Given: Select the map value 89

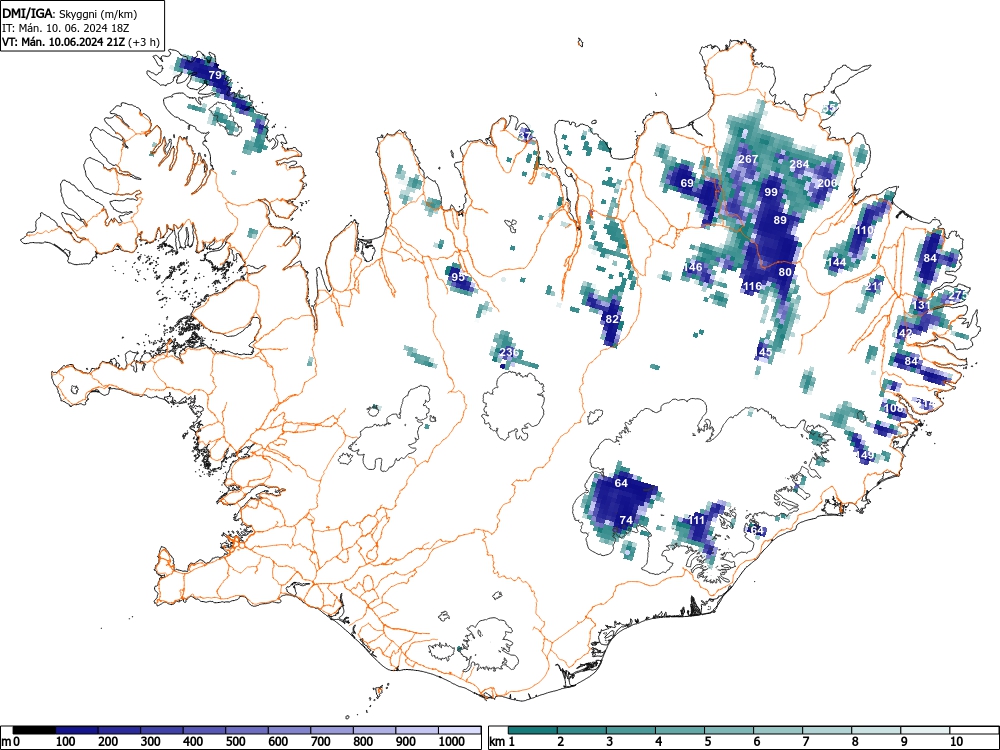Looking at the screenshot, I should coord(780,220).
